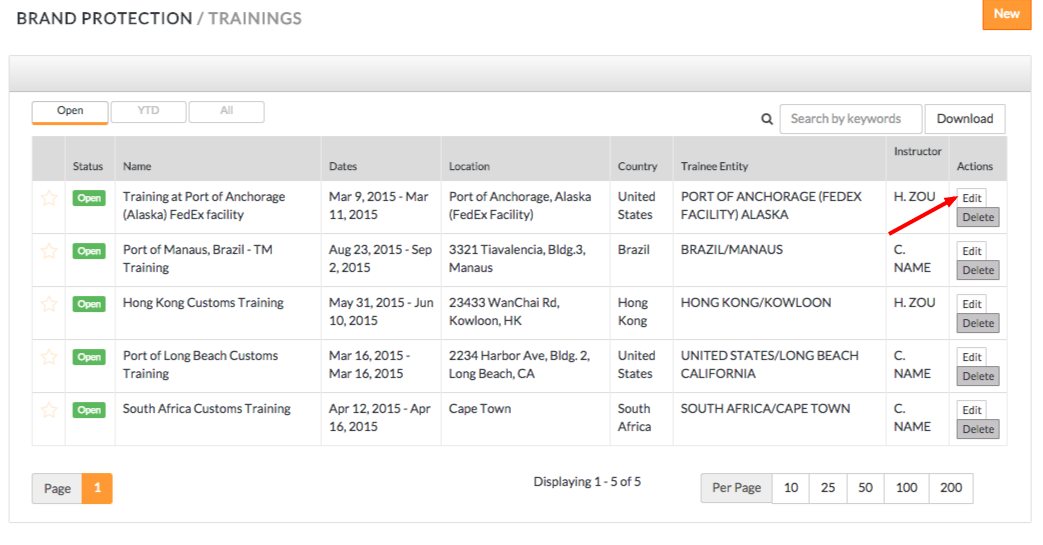Star the Port of Anchorage training row
1043x545 pixels.
pos(49,198)
